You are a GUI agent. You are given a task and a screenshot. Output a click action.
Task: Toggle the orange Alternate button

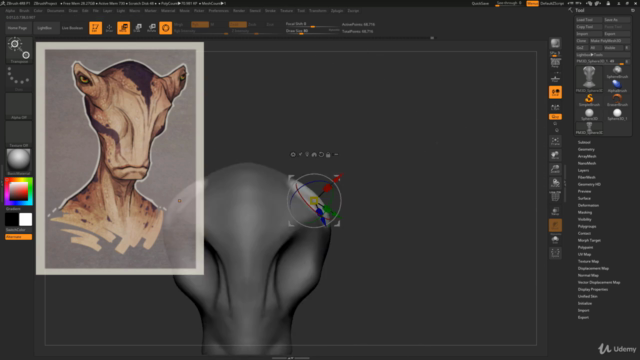(x=18, y=237)
